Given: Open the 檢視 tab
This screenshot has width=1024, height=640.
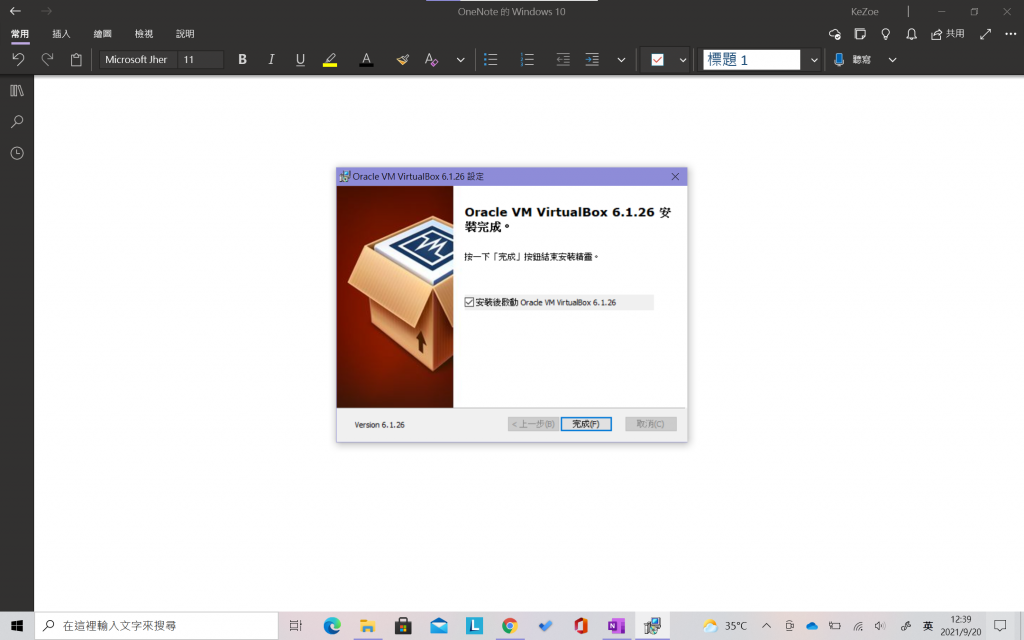Looking at the screenshot, I should tap(144, 34).
